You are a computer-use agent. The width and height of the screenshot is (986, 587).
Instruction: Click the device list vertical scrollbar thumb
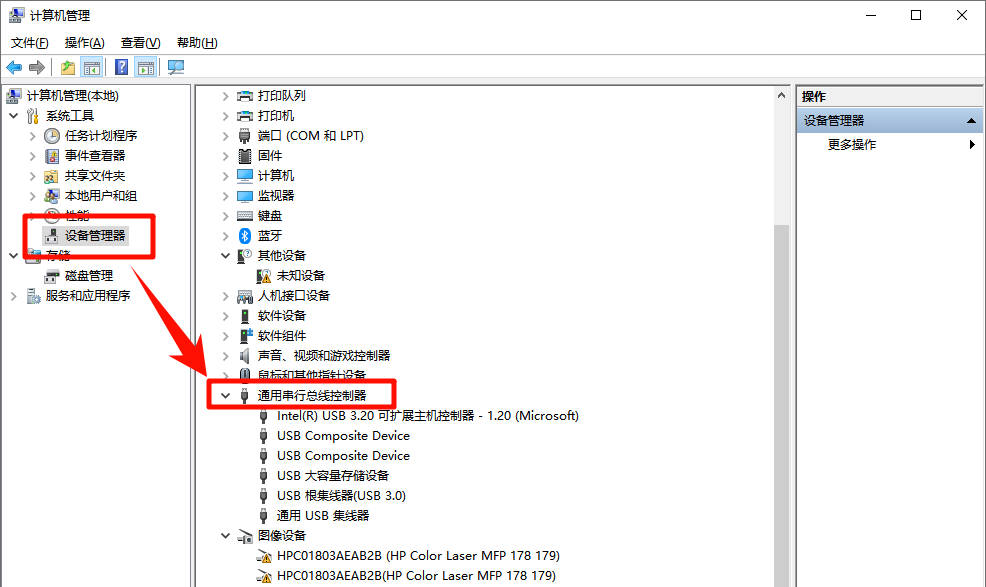pyautogui.click(x=781, y=405)
